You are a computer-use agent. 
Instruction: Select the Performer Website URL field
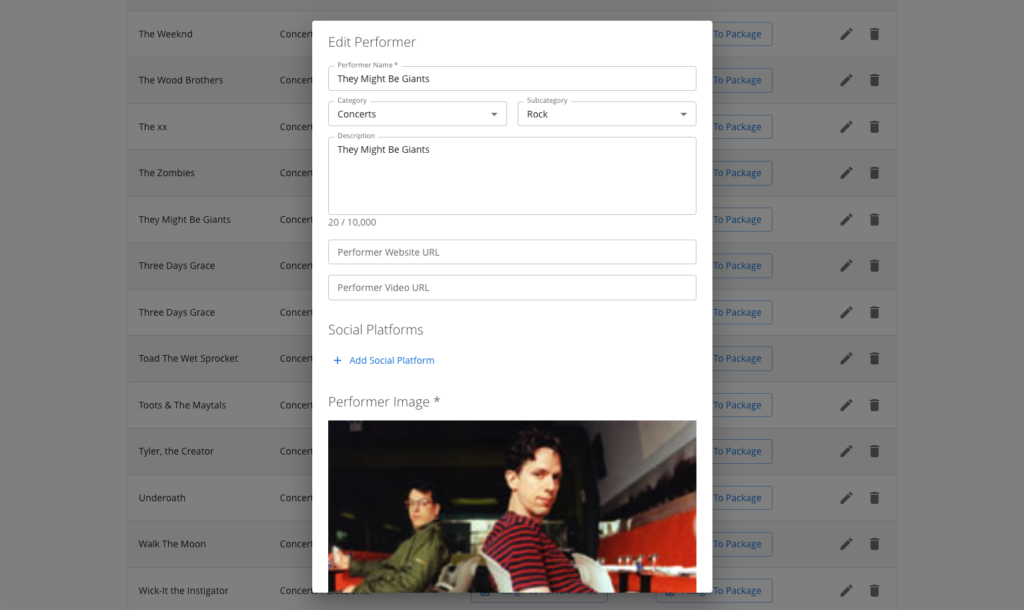tap(512, 252)
